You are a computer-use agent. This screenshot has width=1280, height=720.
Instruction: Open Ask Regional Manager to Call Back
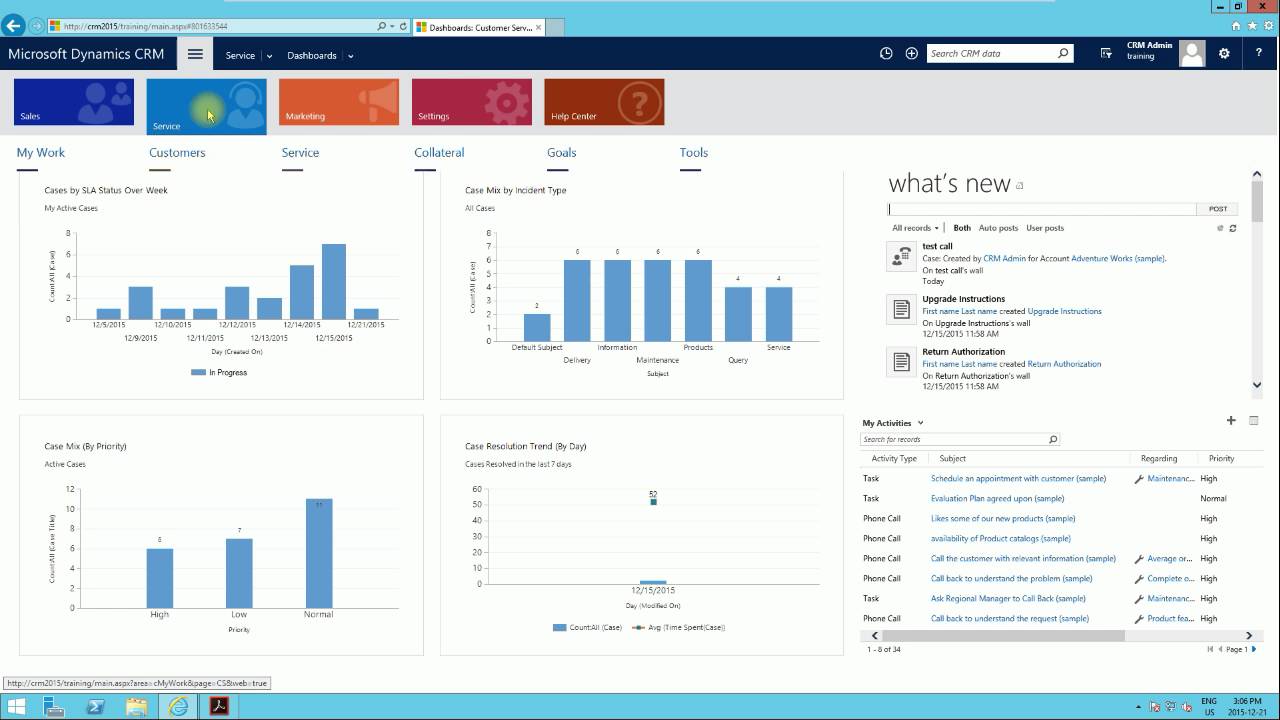tap(1008, 598)
